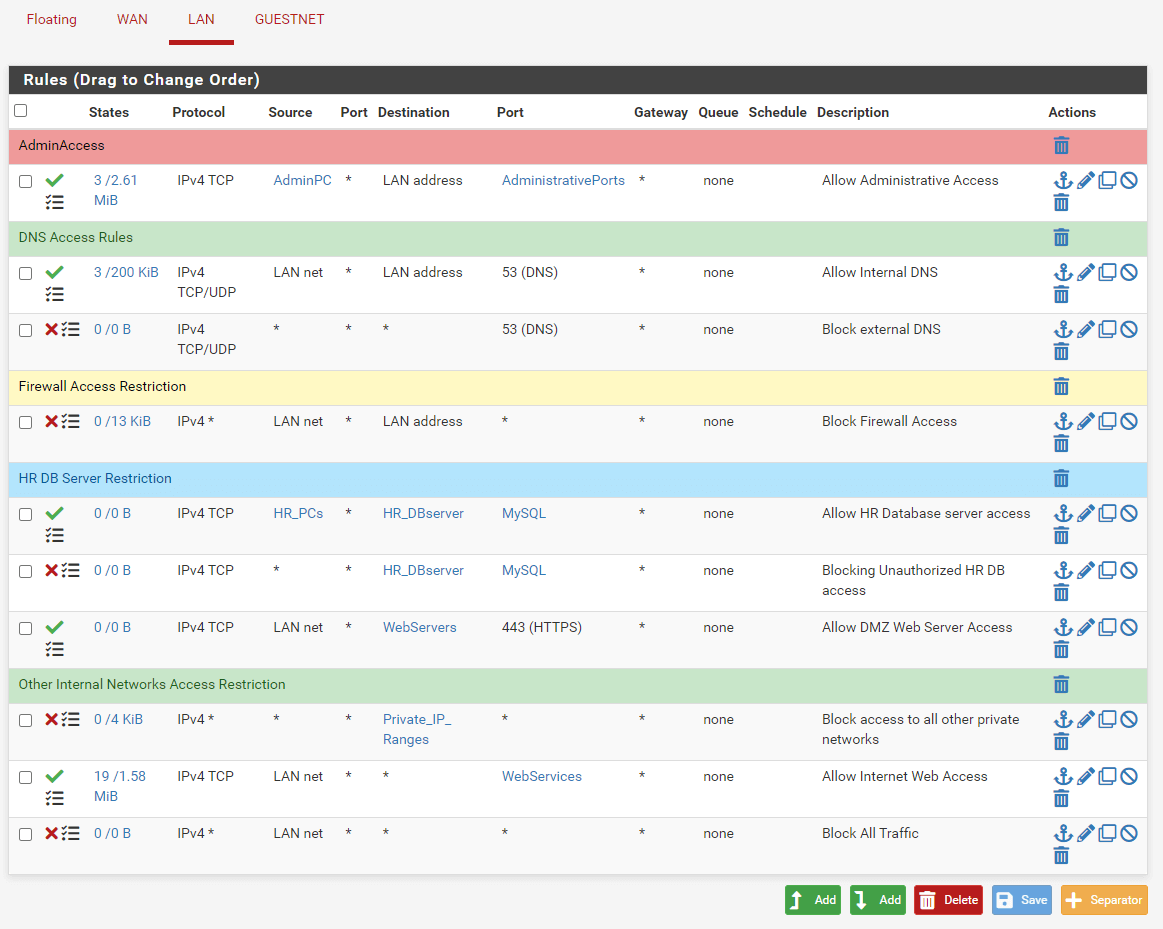
Task: Go to the GUESTNET tab
Action: [289, 19]
